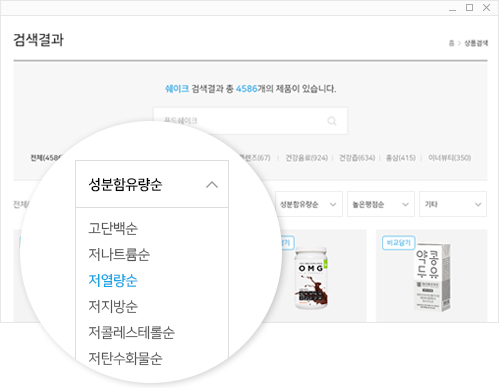The width and height of the screenshot is (499, 388).
Task: Select 저지방순 sort option
Action: click(x=113, y=306)
